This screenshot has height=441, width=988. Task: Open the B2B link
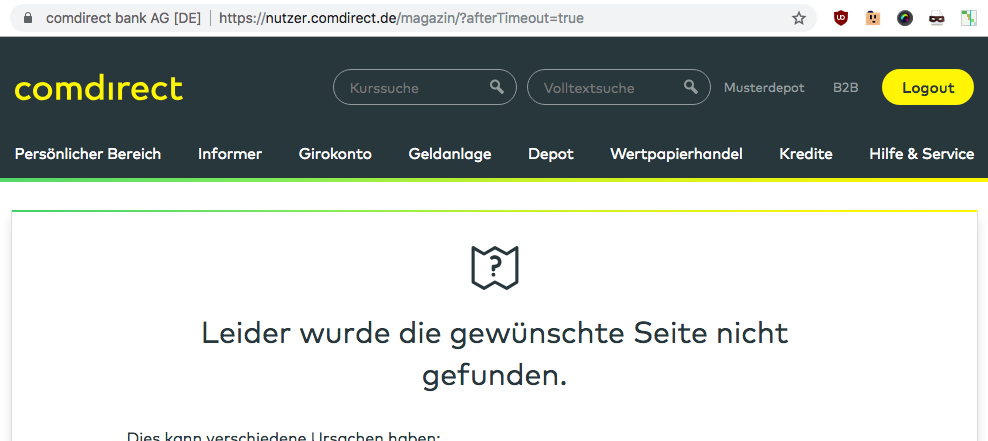pos(846,88)
